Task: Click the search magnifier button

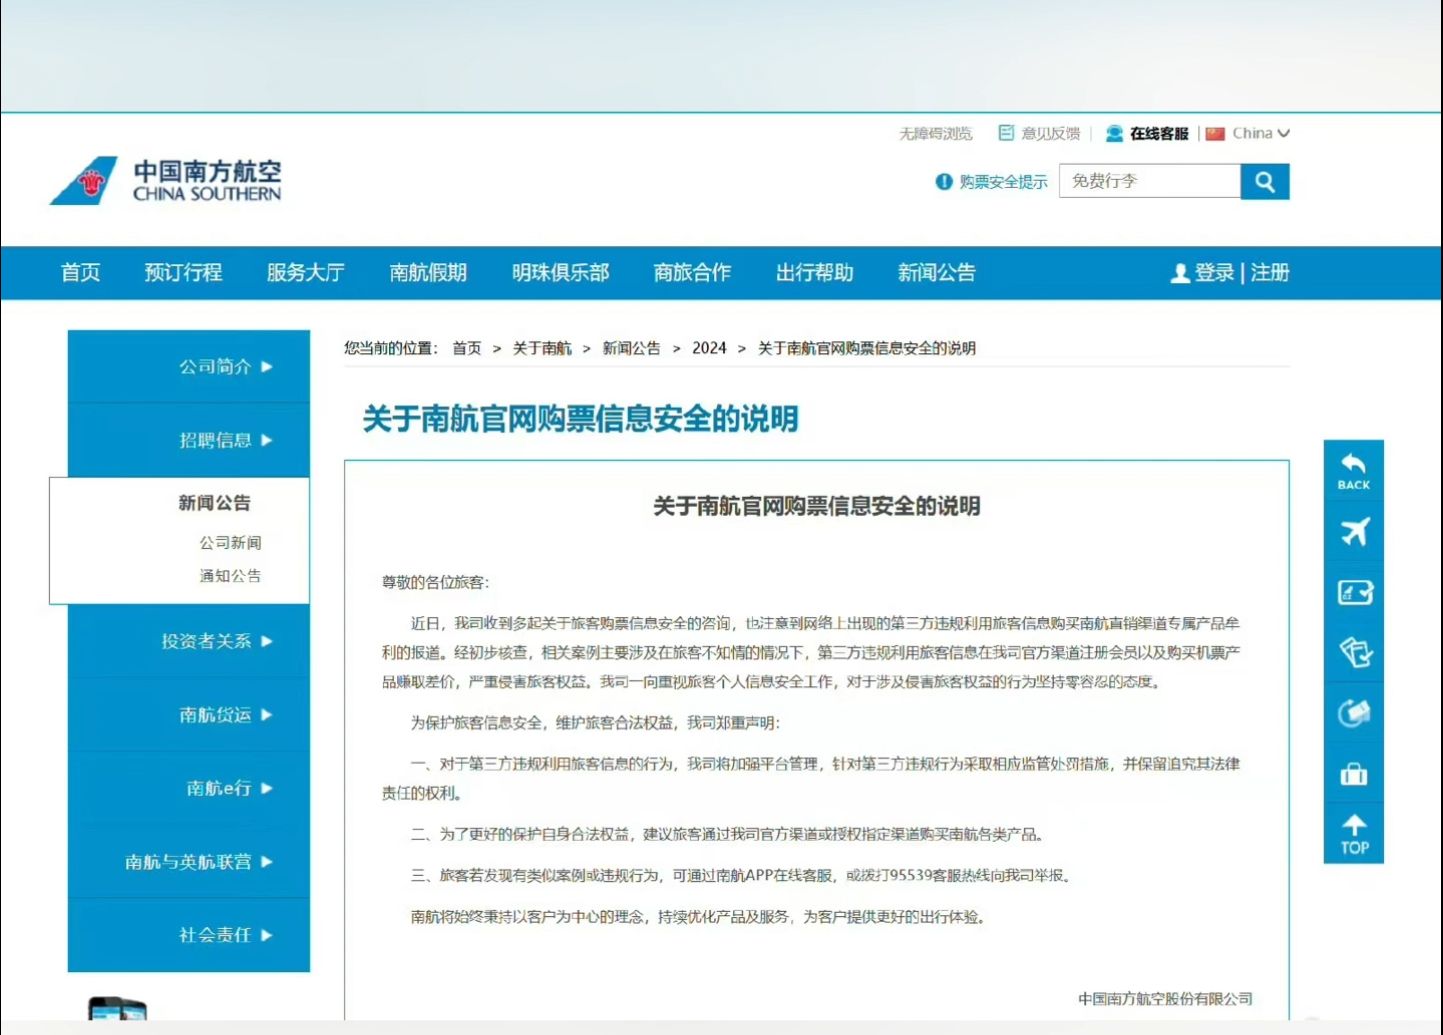Action: point(1264,181)
